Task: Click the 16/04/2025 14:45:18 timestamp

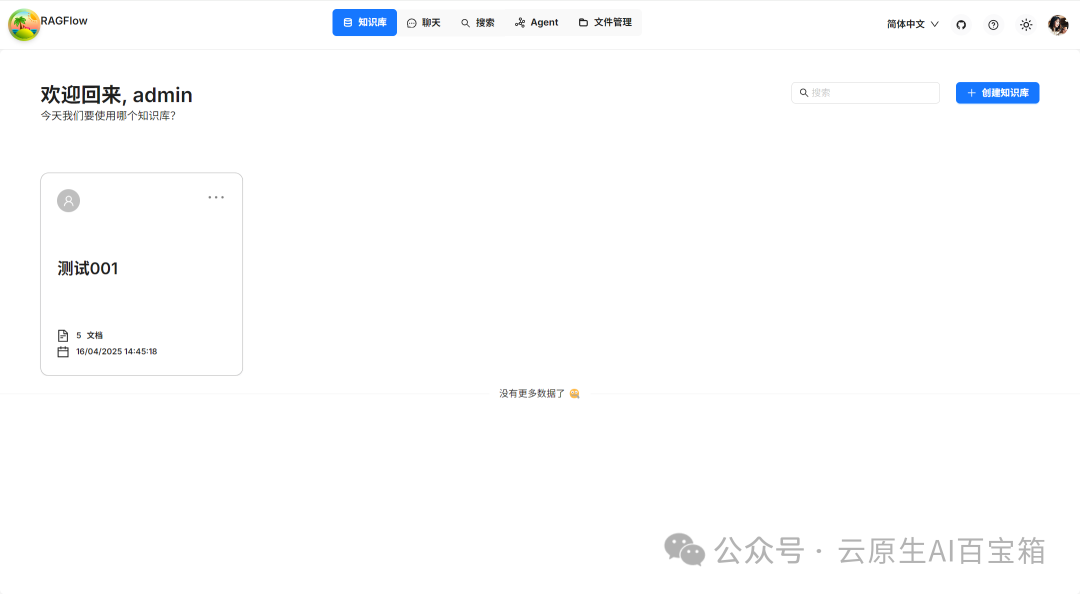Action: [116, 351]
